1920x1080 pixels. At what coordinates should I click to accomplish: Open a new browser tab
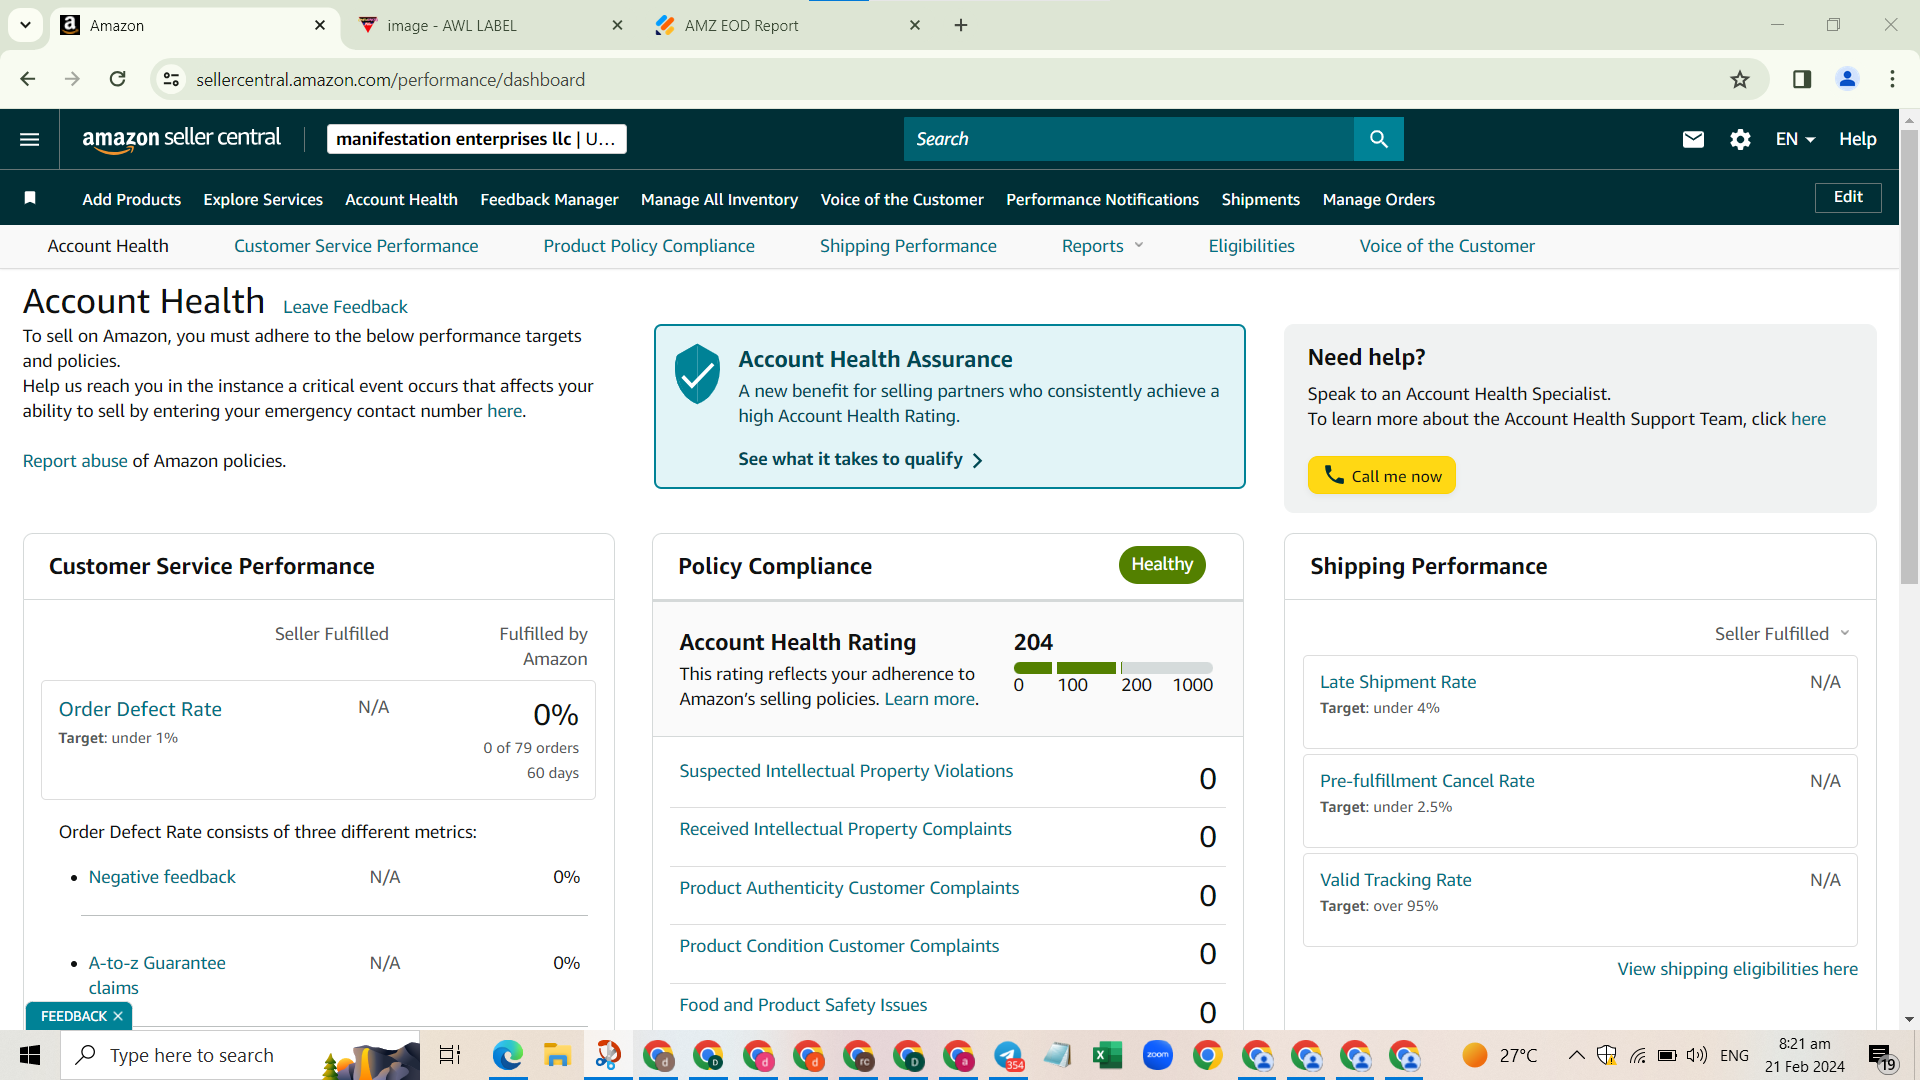click(x=961, y=25)
